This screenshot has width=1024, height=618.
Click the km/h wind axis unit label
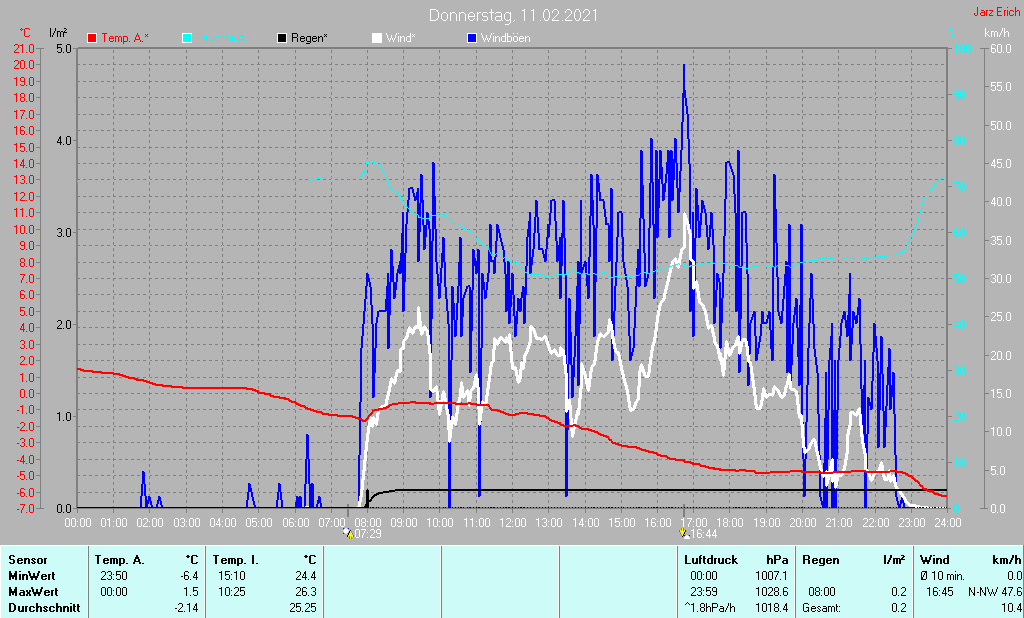pos(997,33)
